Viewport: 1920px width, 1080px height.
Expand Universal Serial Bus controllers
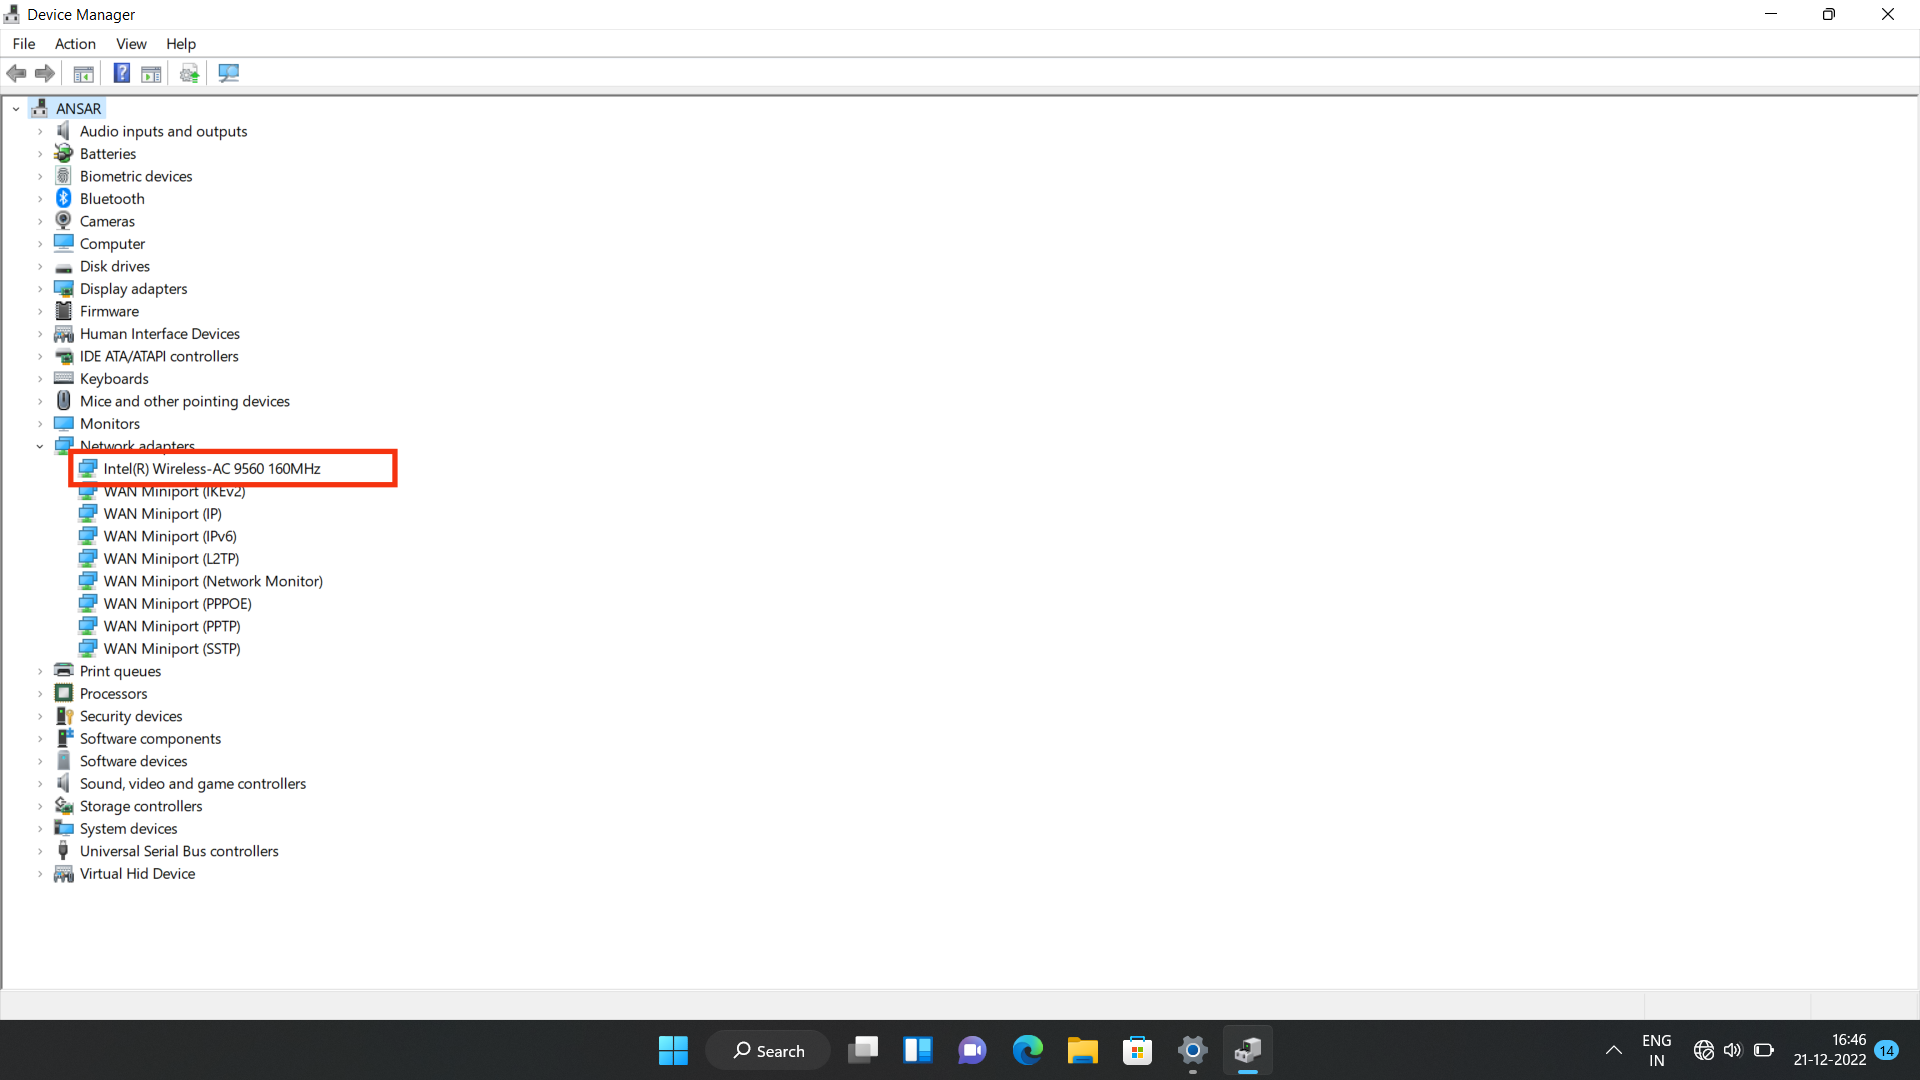pyautogui.click(x=40, y=850)
